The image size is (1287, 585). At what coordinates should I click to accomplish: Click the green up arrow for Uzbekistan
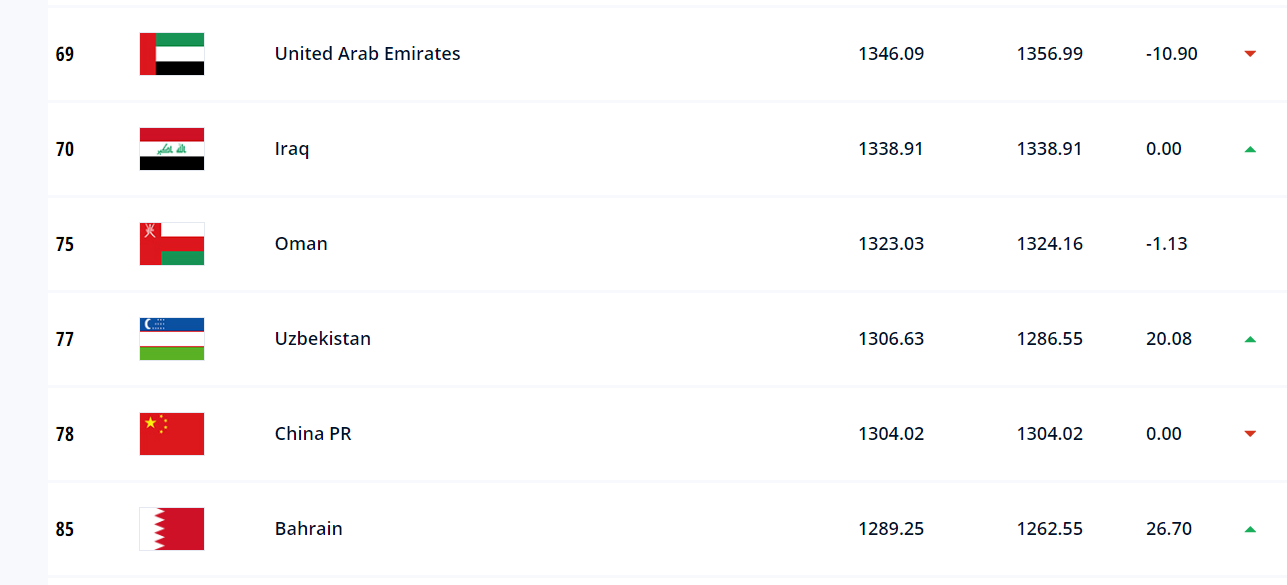1250,339
